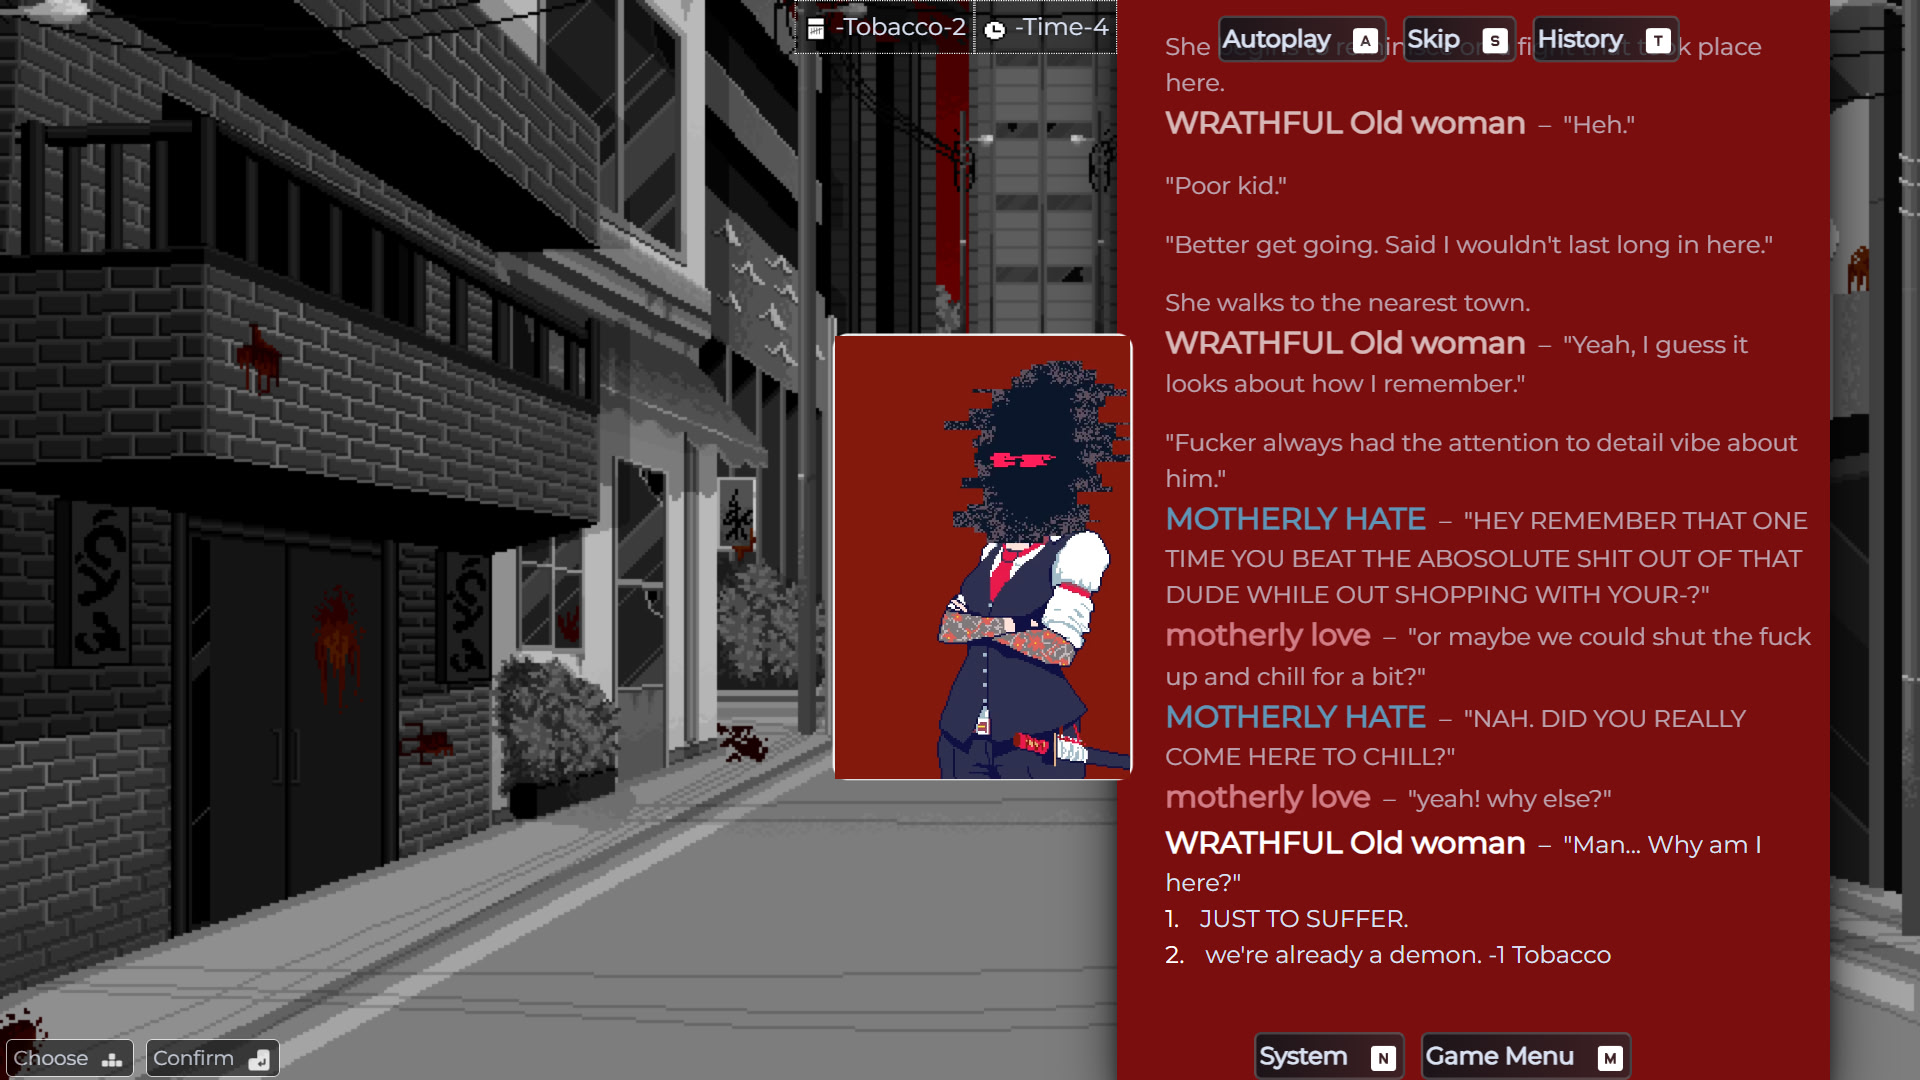The width and height of the screenshot is (1920, 1080).
Task: Click the Choose arrow-keys icon
Action: (112, 1059)
